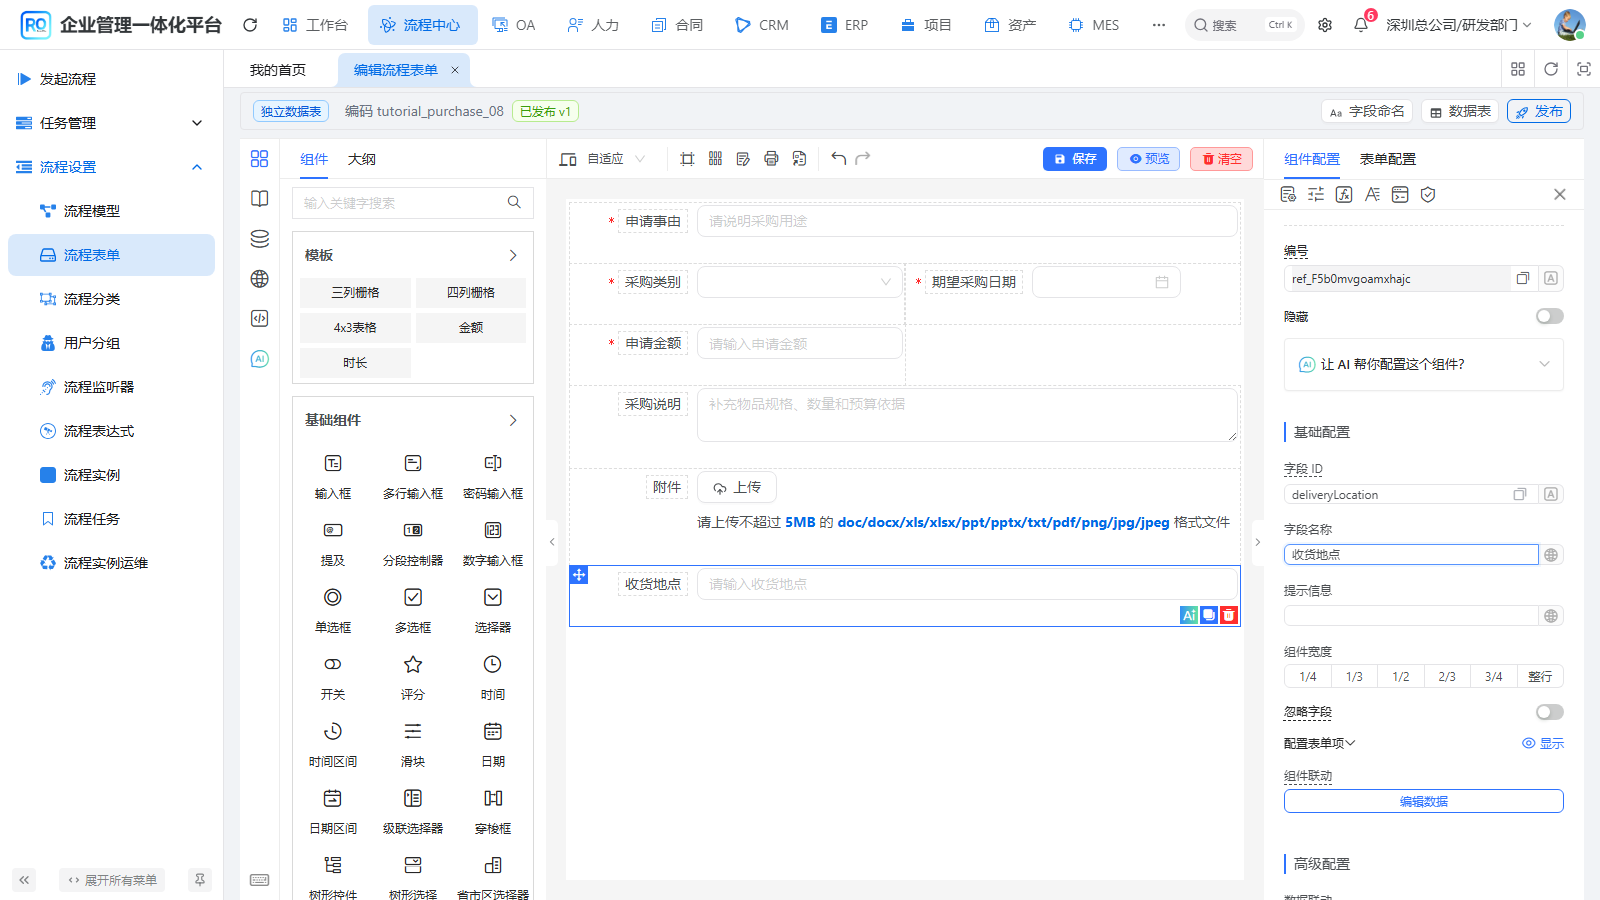Copy the selected 收货地点 component with the duplicate icon
This screenshot has height=900, width=1600.
point(1209,615)
